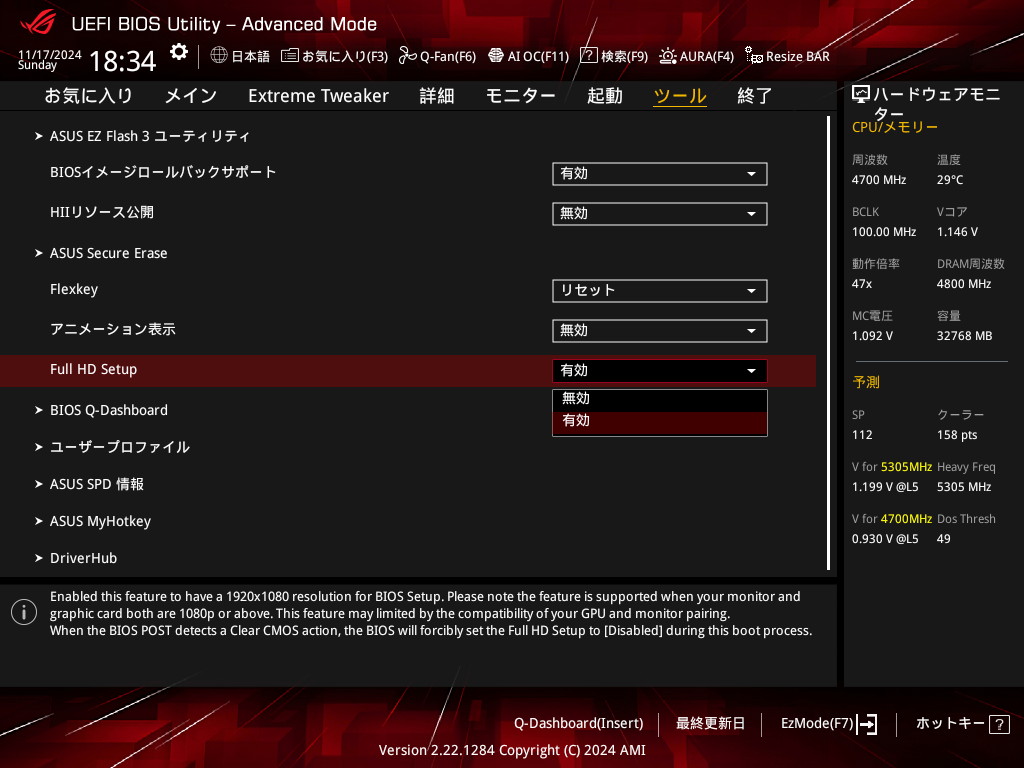Click the EzMode exit arrow icon
1024x768 pixels.
click(867, 724)
